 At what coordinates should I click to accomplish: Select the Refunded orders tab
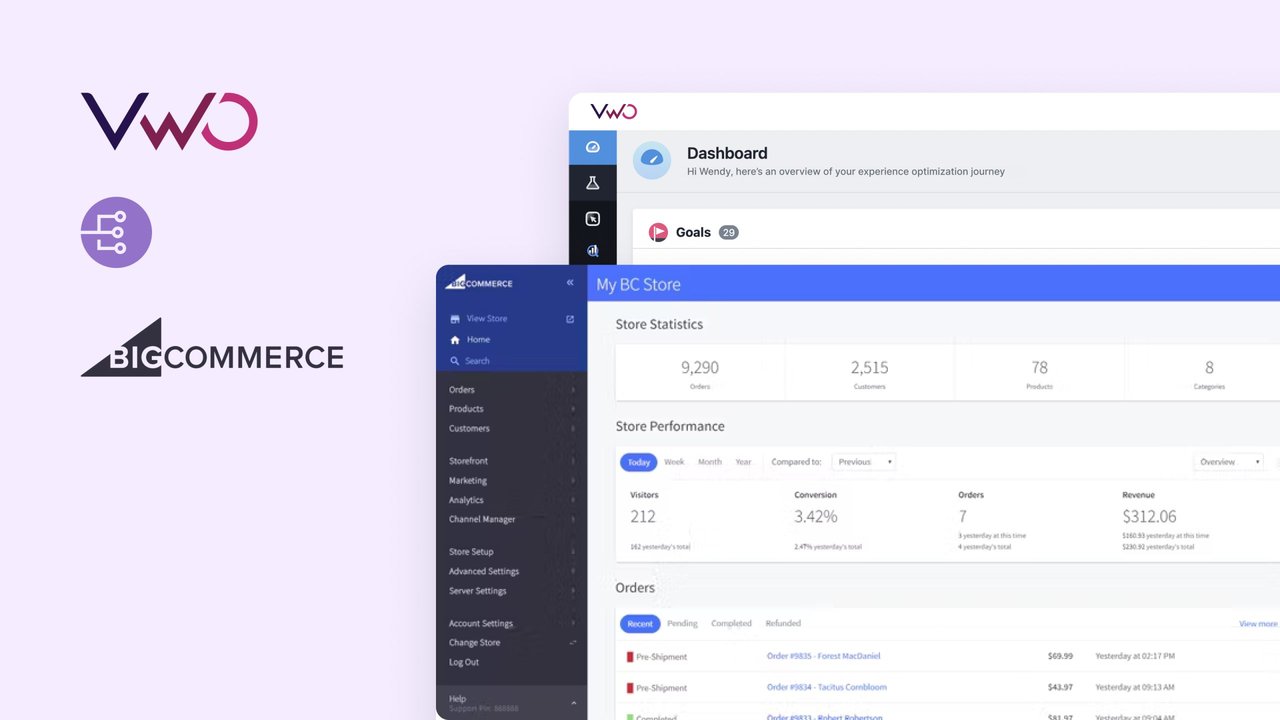click(x=783, y=624)
